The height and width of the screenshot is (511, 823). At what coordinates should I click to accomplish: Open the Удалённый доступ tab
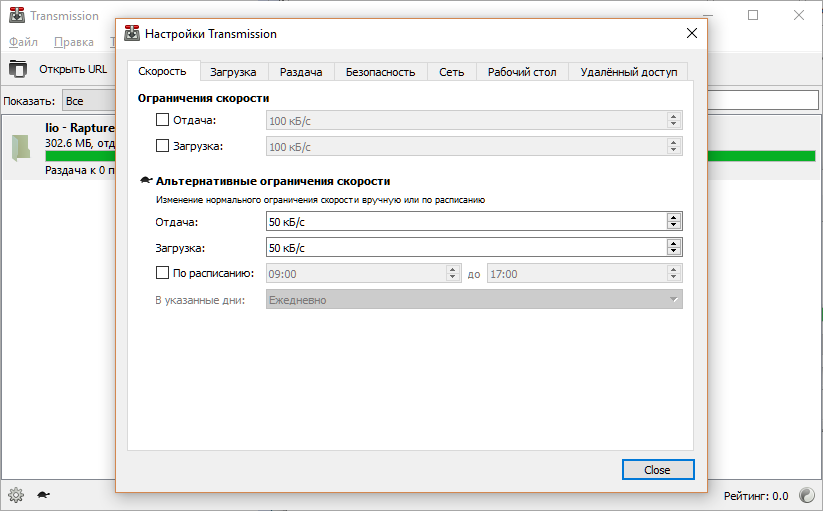[x=628, y=72]
